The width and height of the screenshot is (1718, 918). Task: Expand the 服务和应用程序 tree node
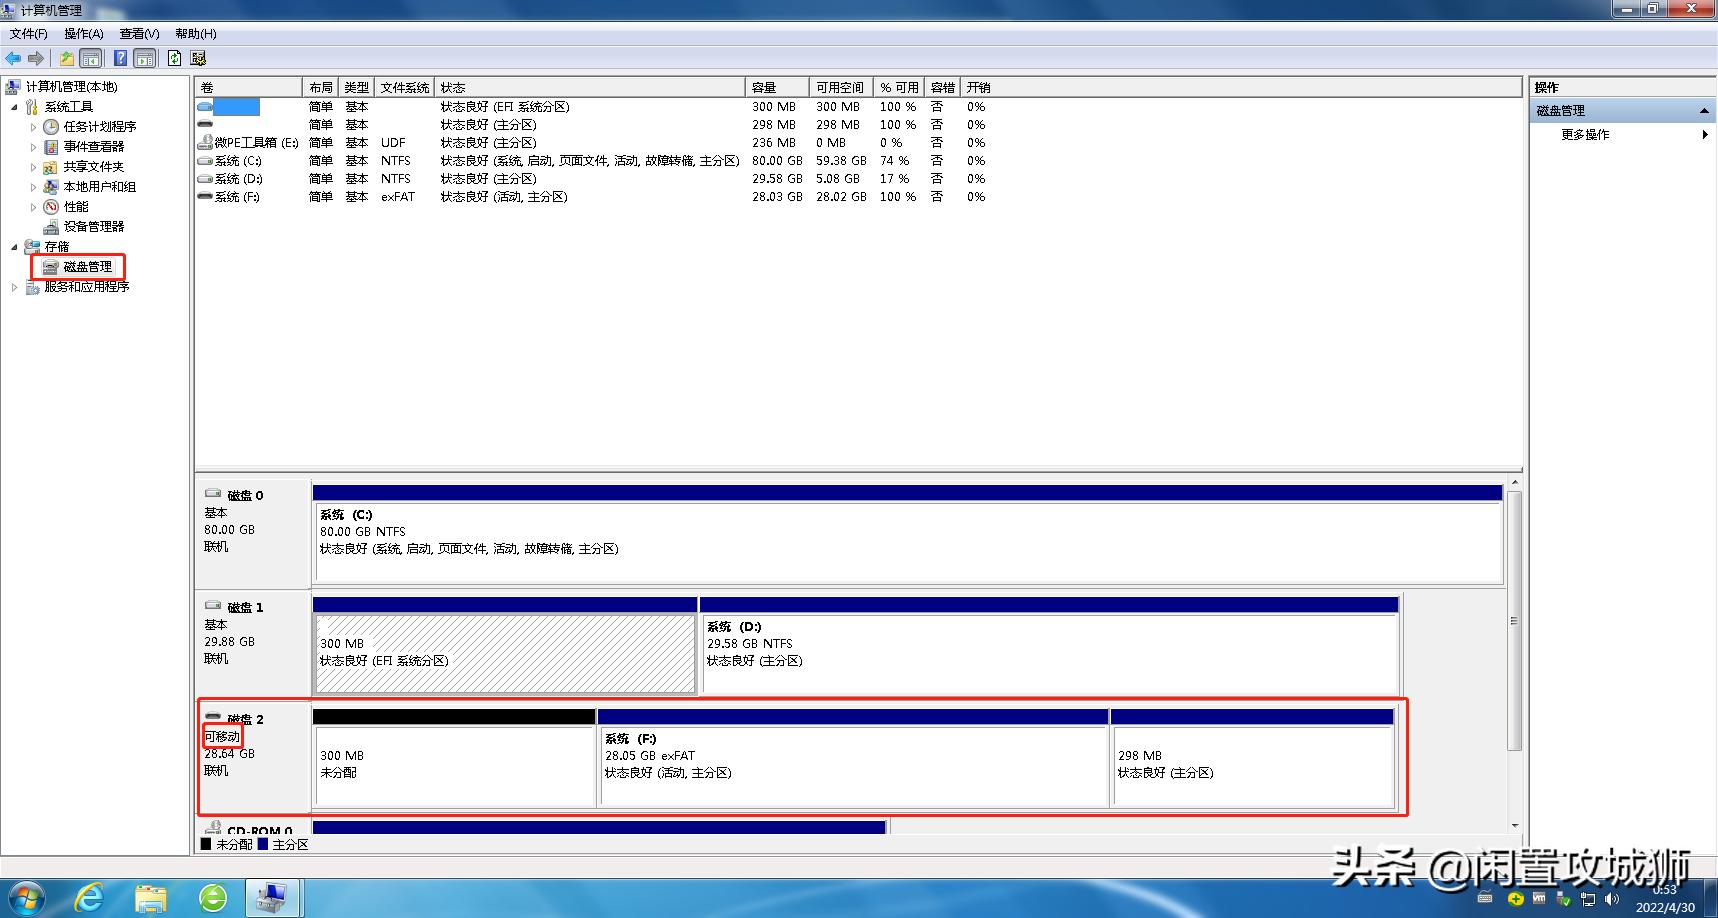[12, 287]
